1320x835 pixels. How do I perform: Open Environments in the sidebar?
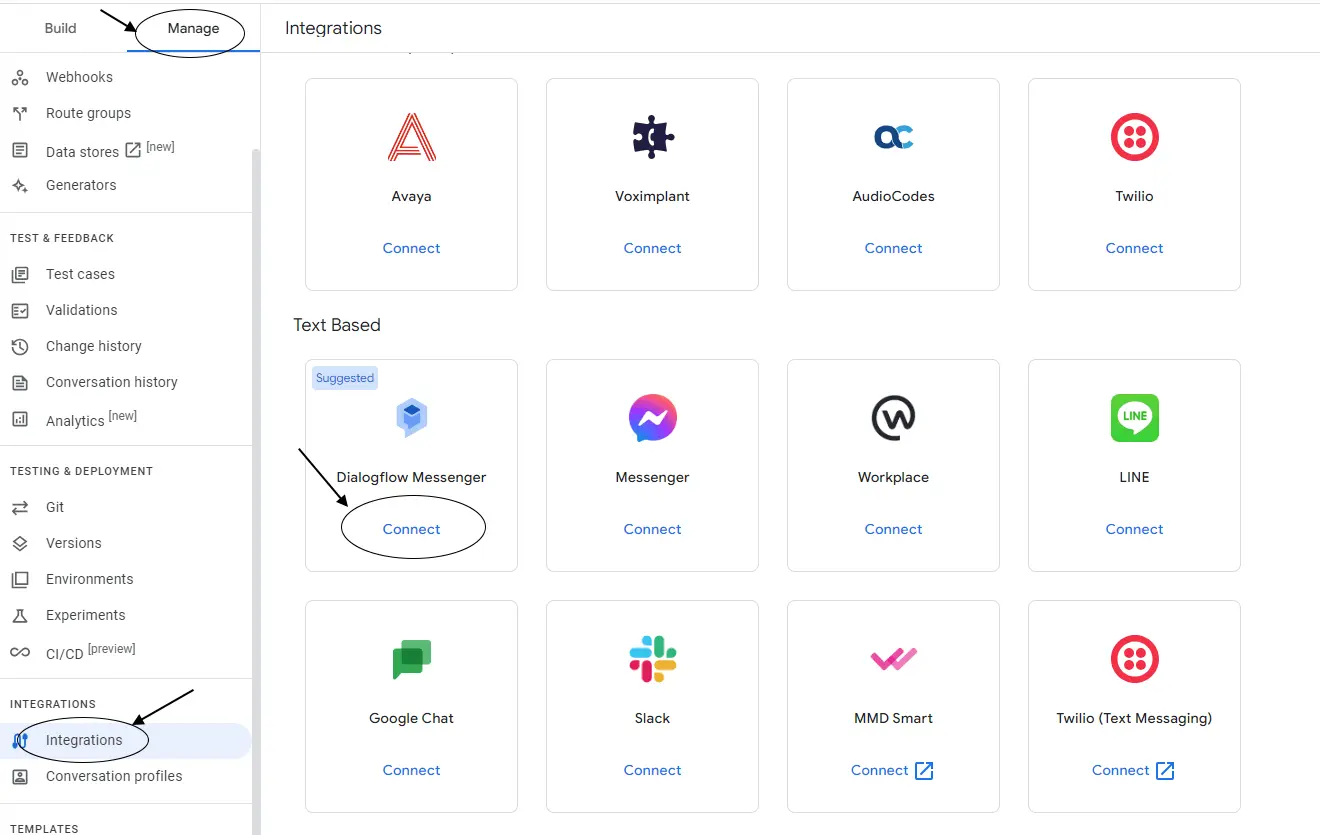click(89, 579)
